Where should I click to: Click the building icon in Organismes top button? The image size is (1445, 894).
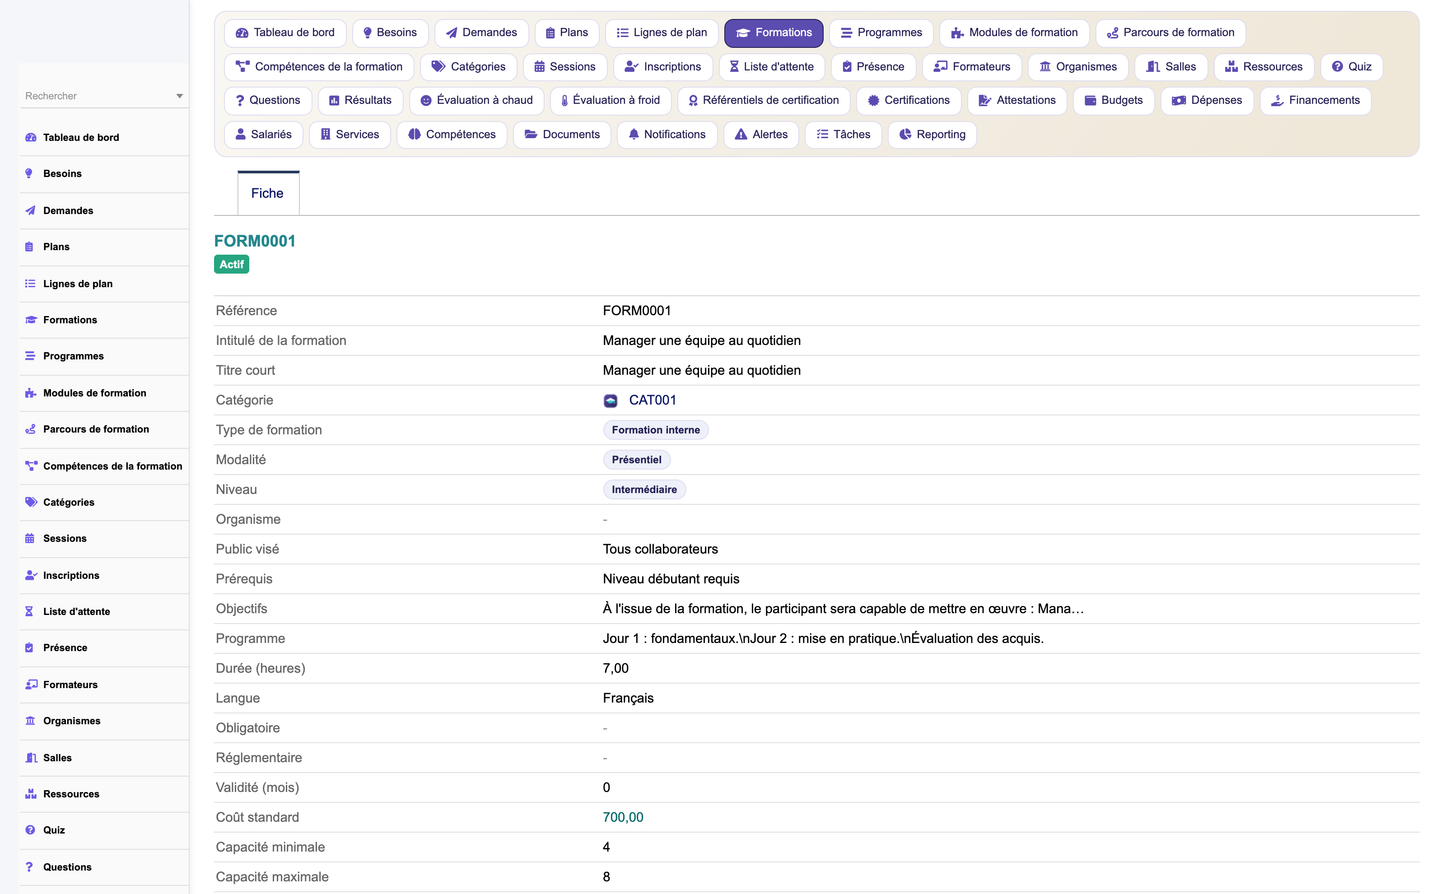pos(1045,67)
